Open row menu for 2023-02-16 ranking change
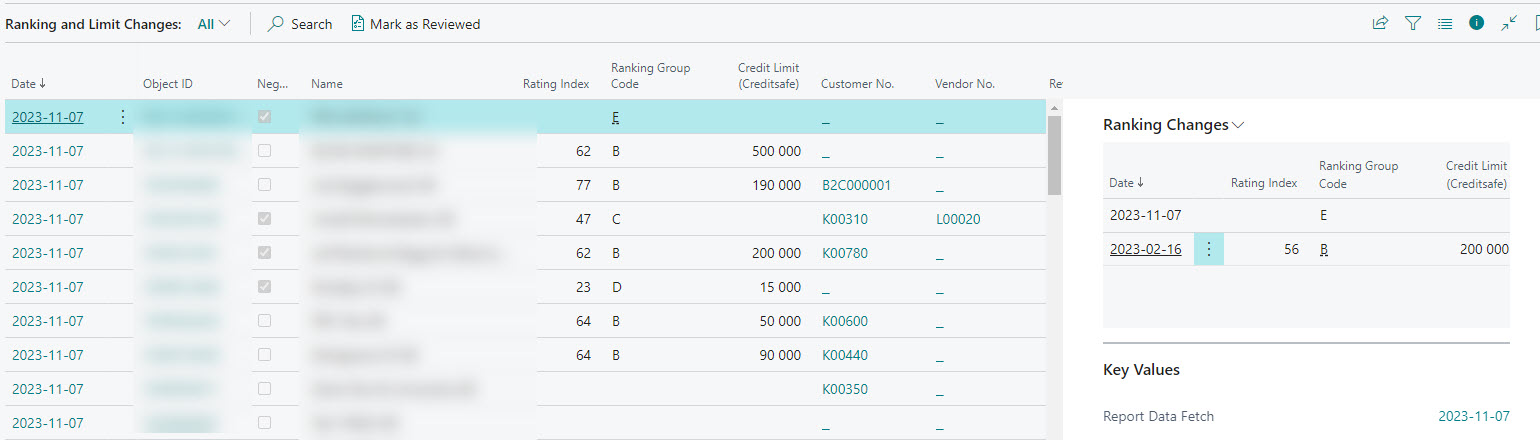This screenshot has height=440, width=1540. point(1208,250)
